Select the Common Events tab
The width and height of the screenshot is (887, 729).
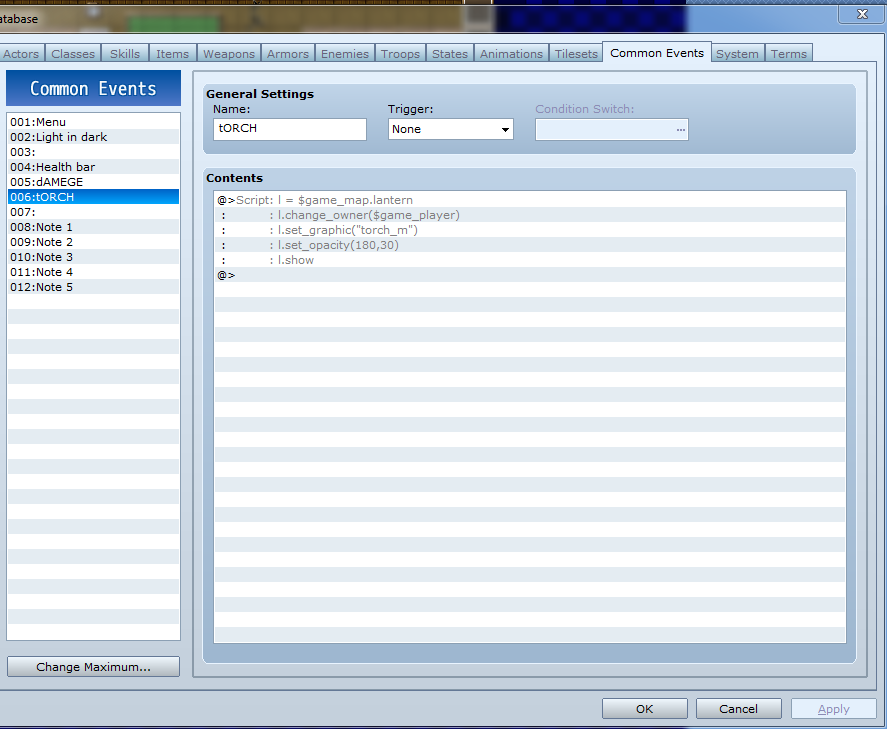(x=657, y=53)
